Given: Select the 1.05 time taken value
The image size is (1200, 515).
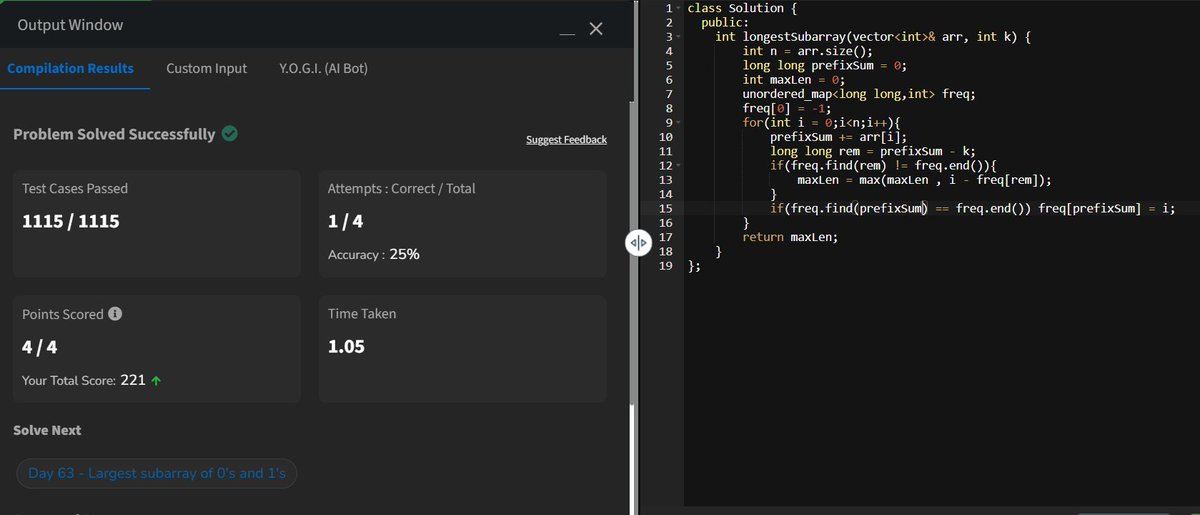Looking at the screenshot, I should pos(346,347).
